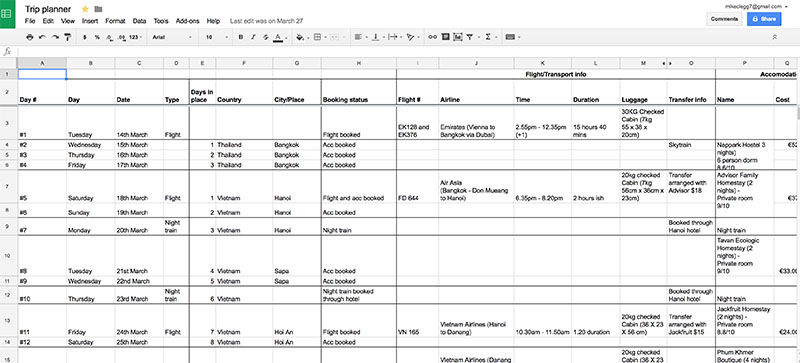
Task: Open the Help menu
Action: pyautogui.click(x=213, y=21)
